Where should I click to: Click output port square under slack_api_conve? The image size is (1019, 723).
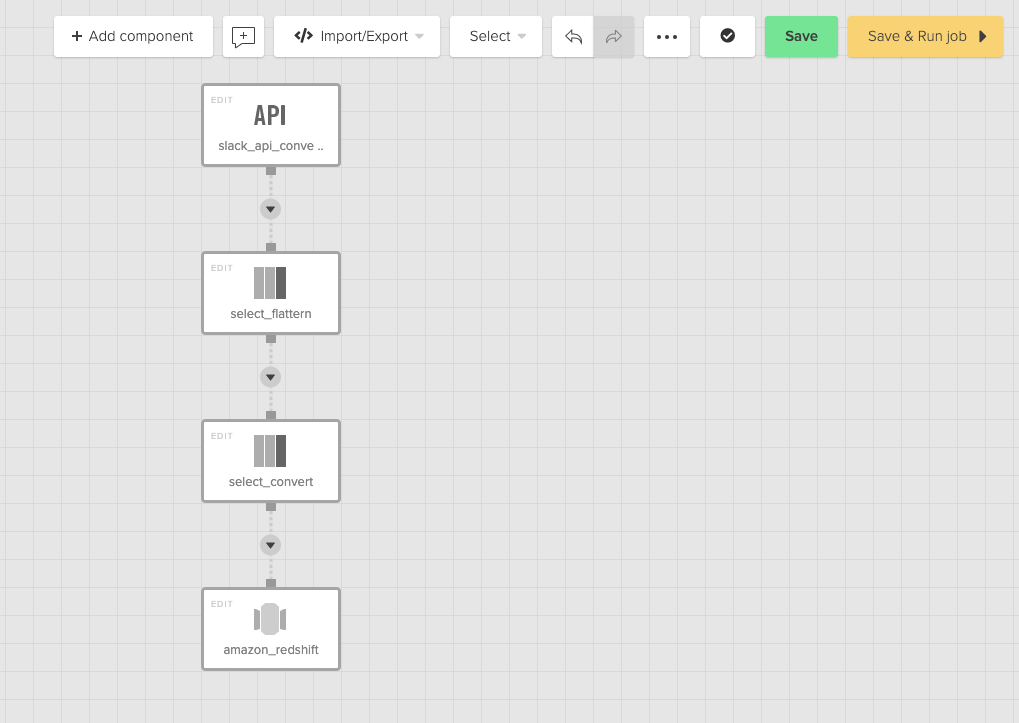pyautogui.click(x=271, y=171)
